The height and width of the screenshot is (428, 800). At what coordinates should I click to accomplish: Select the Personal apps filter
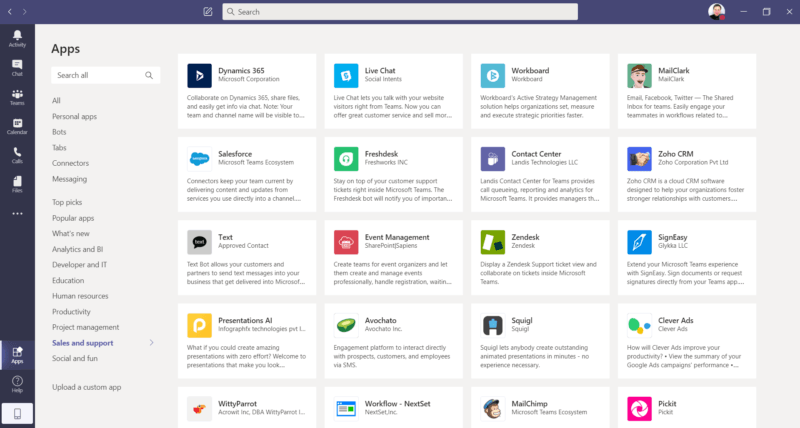[74, 116]
